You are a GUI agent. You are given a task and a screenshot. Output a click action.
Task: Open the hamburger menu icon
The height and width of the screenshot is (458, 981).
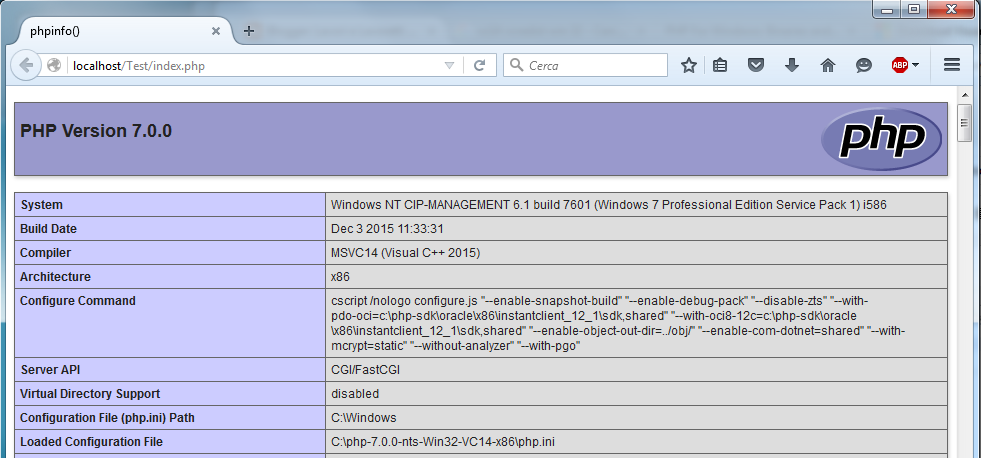952,65
